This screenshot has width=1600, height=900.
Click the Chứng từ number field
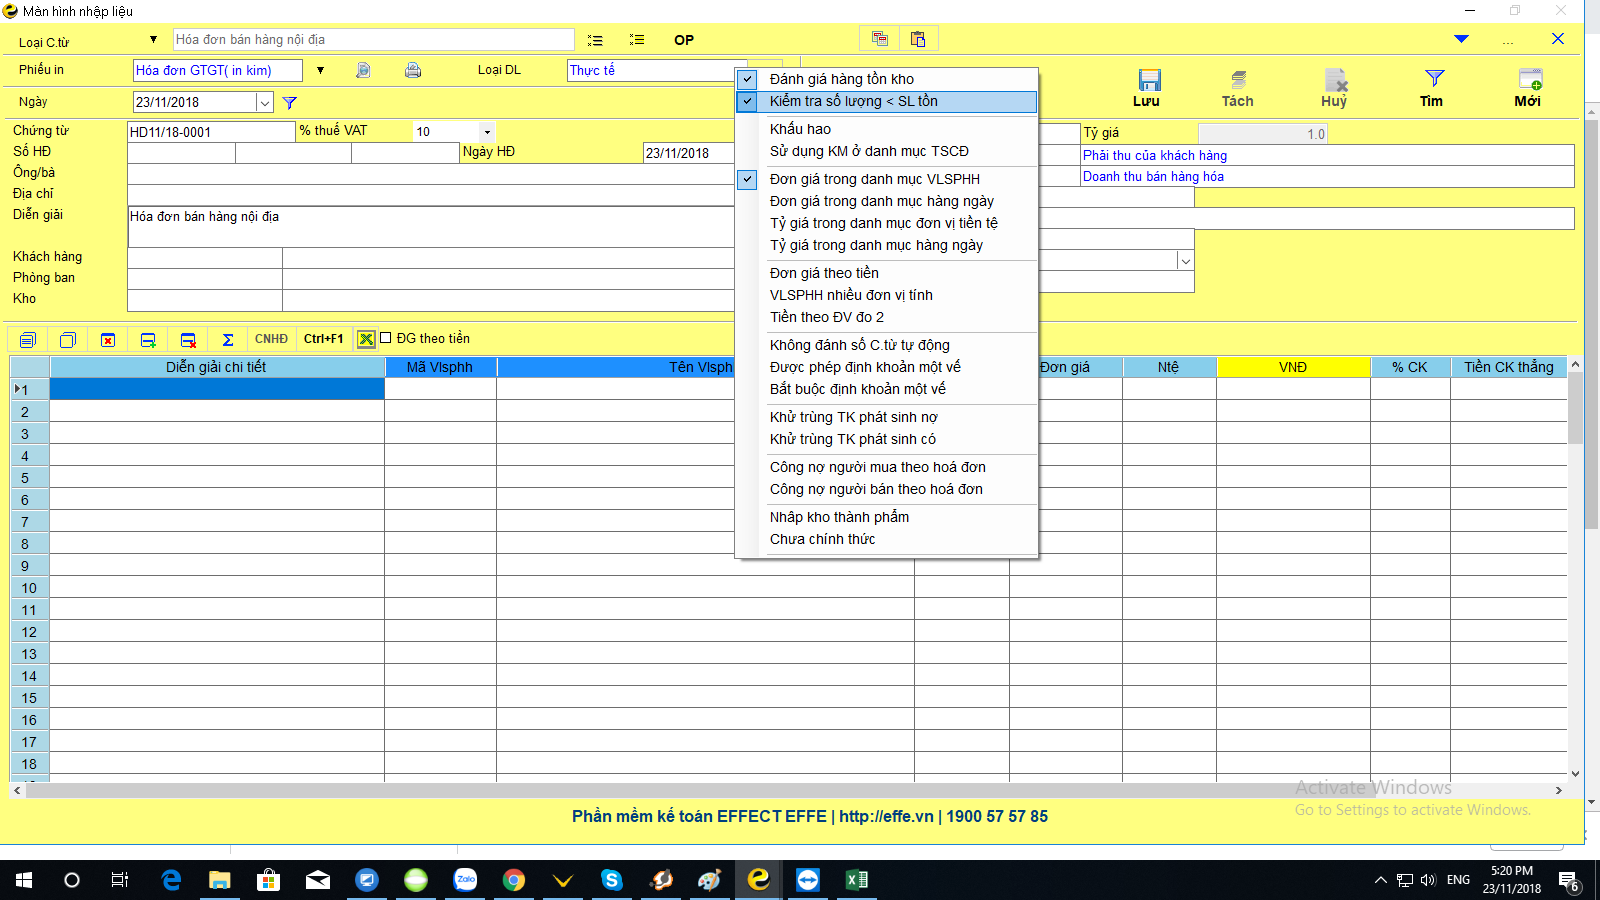(x=211, y=132)
